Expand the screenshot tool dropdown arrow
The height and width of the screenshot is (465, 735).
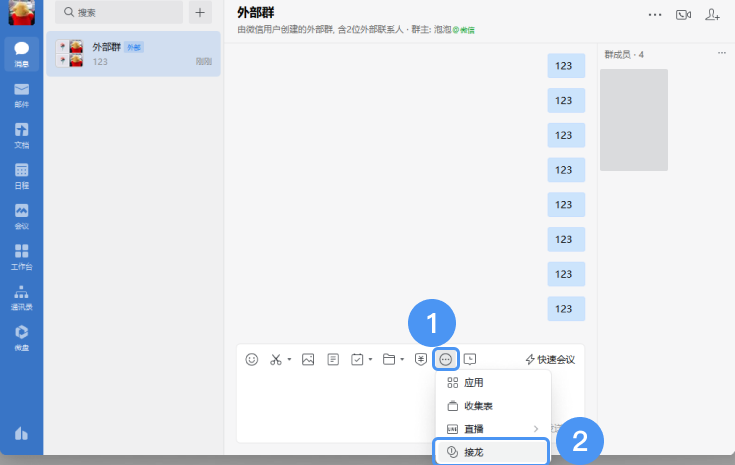(289, 360)
